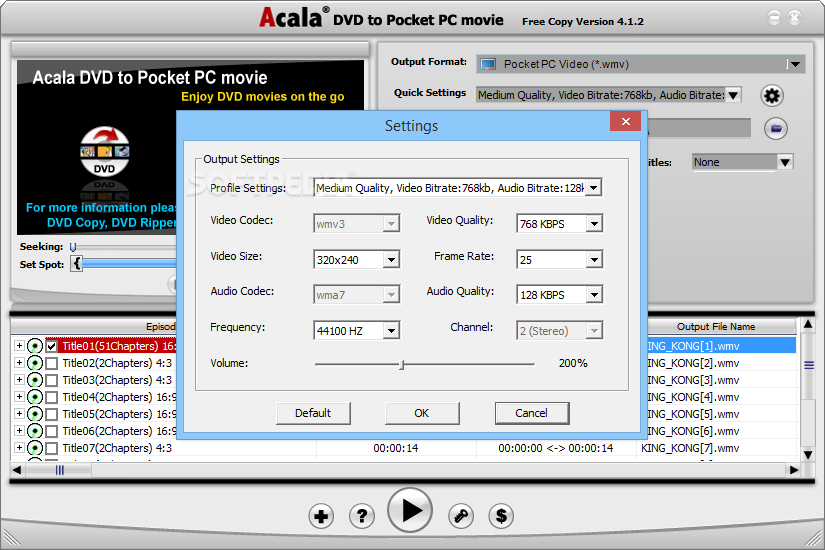Click the Channel 2 (Stereo) combo box
The image size is (825, 550).
click(559, 331)
